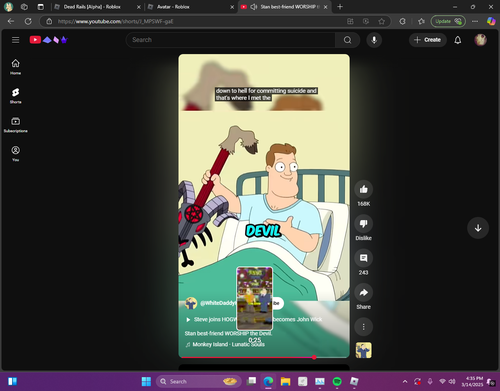The width and height of the screenshot is (500, 391).
Task: Click the YouTube logo
Action: coord(49,40)
